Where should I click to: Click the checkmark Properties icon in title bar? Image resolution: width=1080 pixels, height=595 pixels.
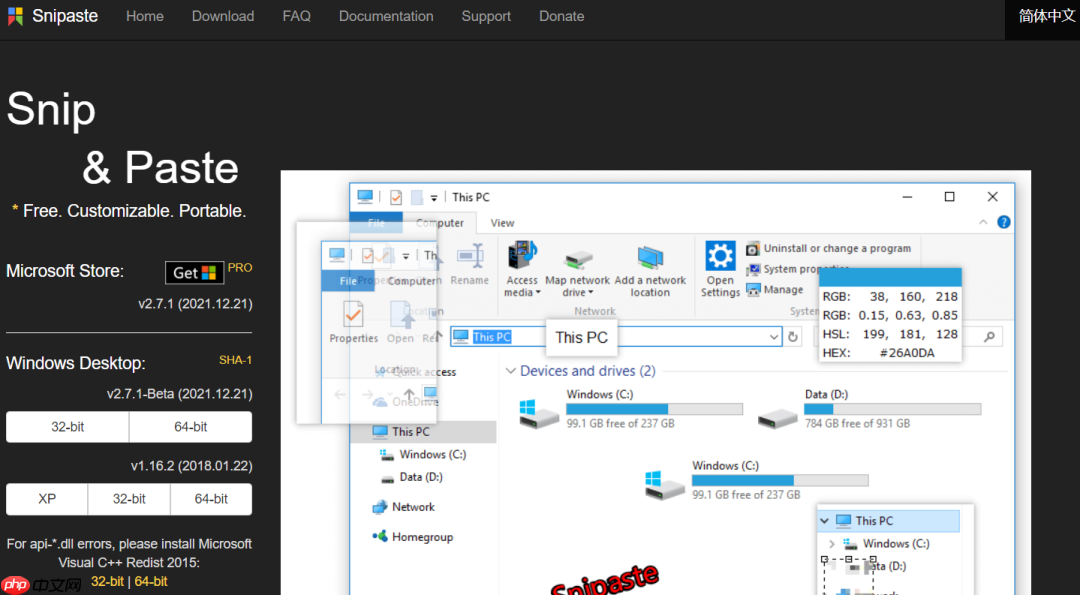396,198
